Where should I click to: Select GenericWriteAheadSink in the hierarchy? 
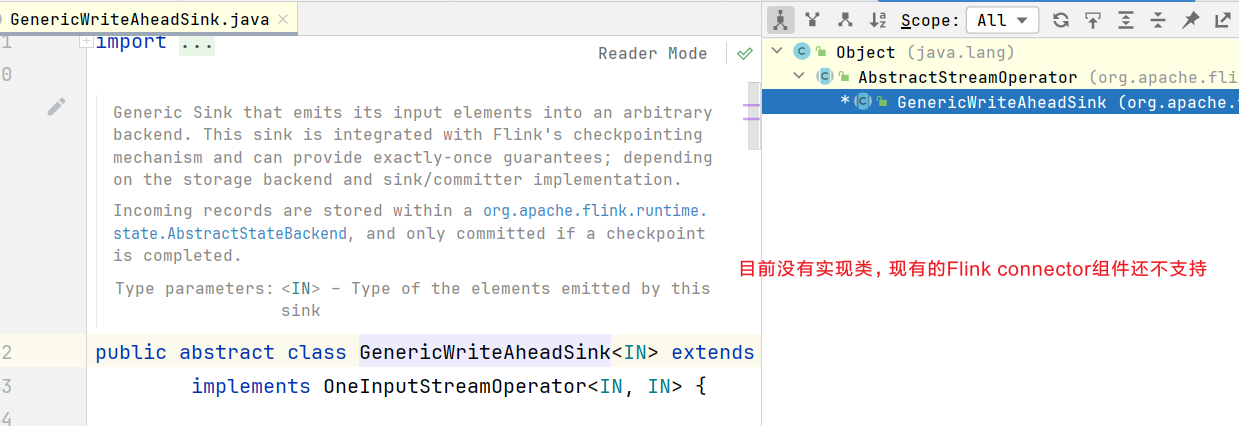(1000, 102)
